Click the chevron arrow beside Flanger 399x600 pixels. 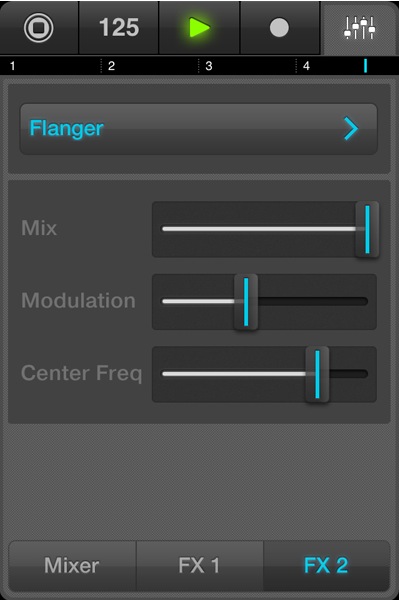[351, 129]
